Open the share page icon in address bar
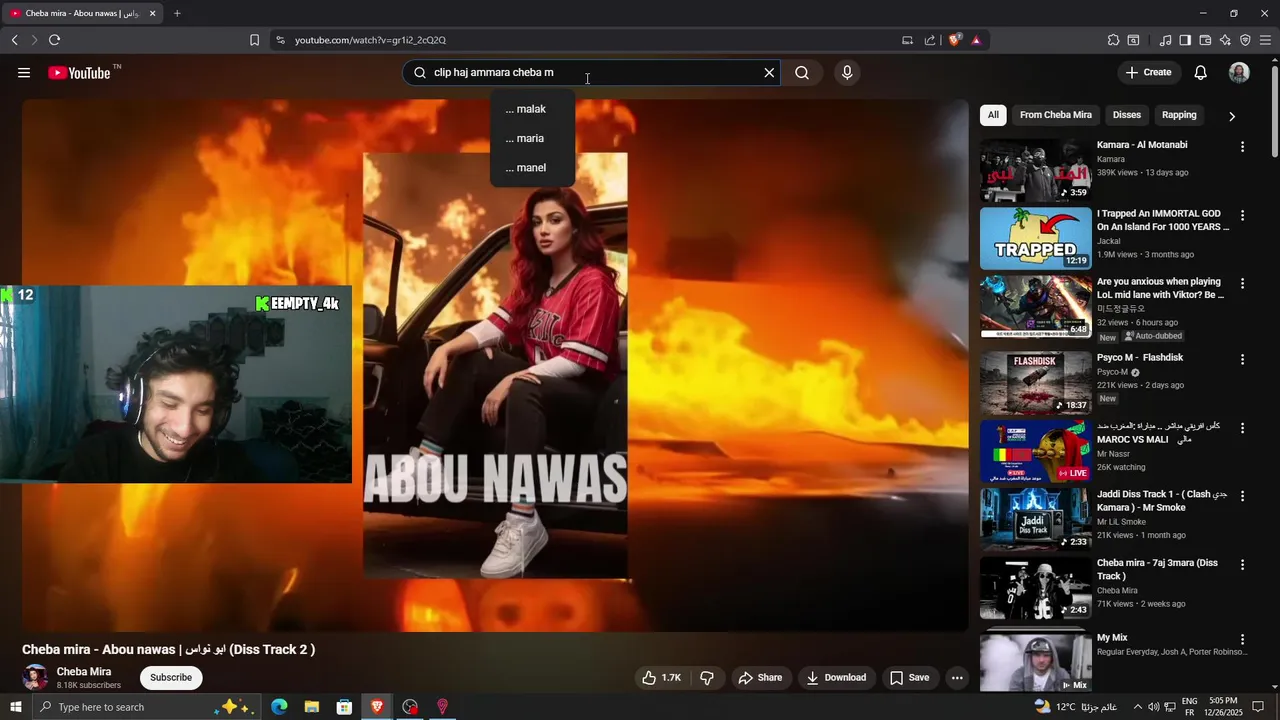 [x=930, y=40]
